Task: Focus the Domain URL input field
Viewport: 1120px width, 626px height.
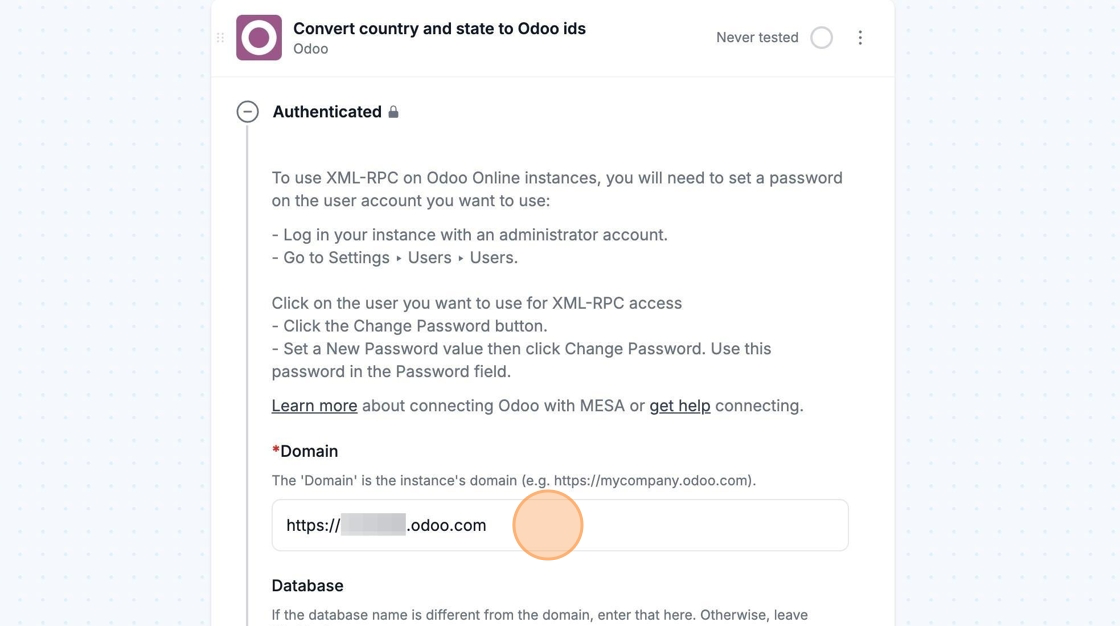Action: (560, 525)
